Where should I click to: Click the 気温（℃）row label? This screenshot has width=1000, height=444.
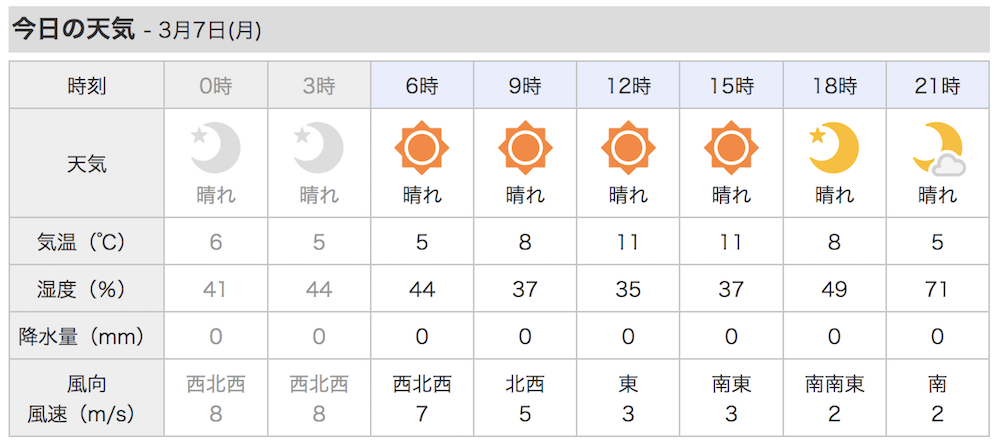click(x=87, y=242)
